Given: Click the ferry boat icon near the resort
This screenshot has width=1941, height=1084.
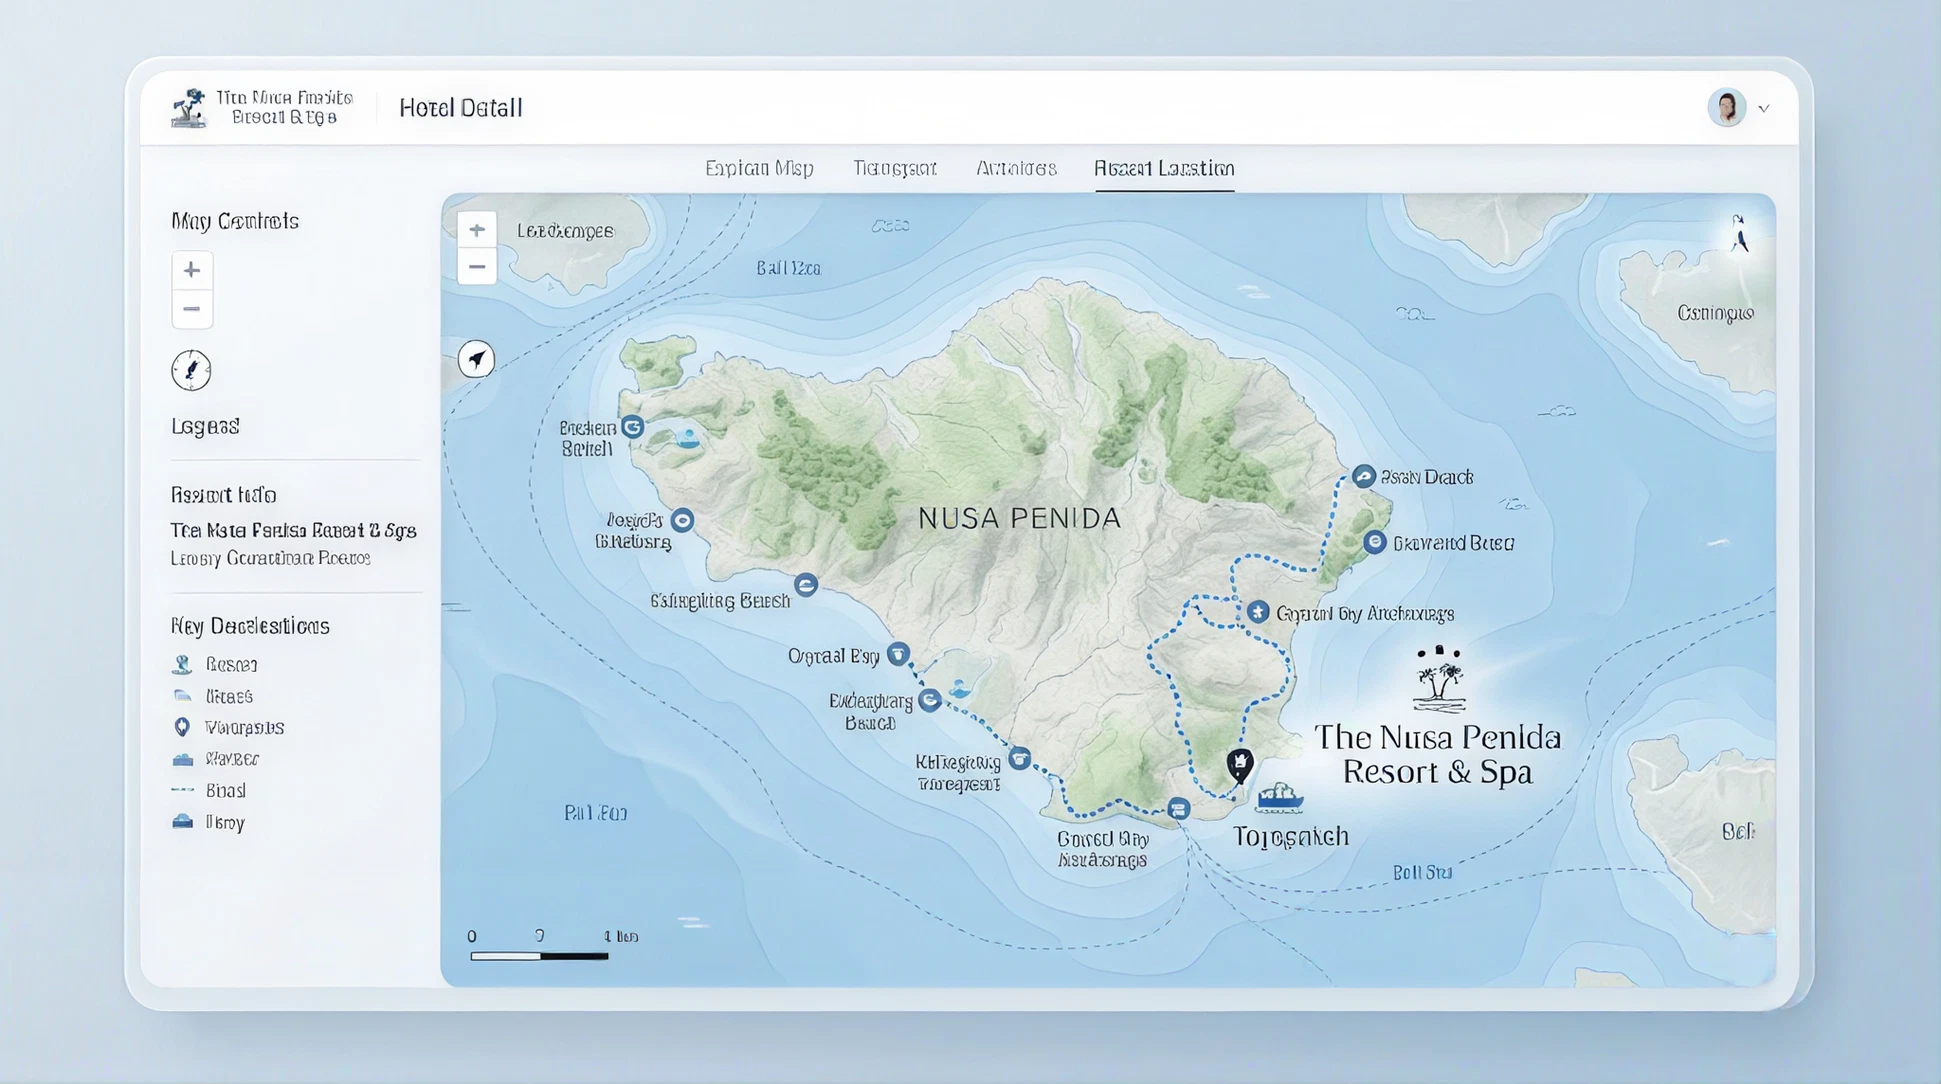Looking at the screenshot, I should coord(1279,797).
